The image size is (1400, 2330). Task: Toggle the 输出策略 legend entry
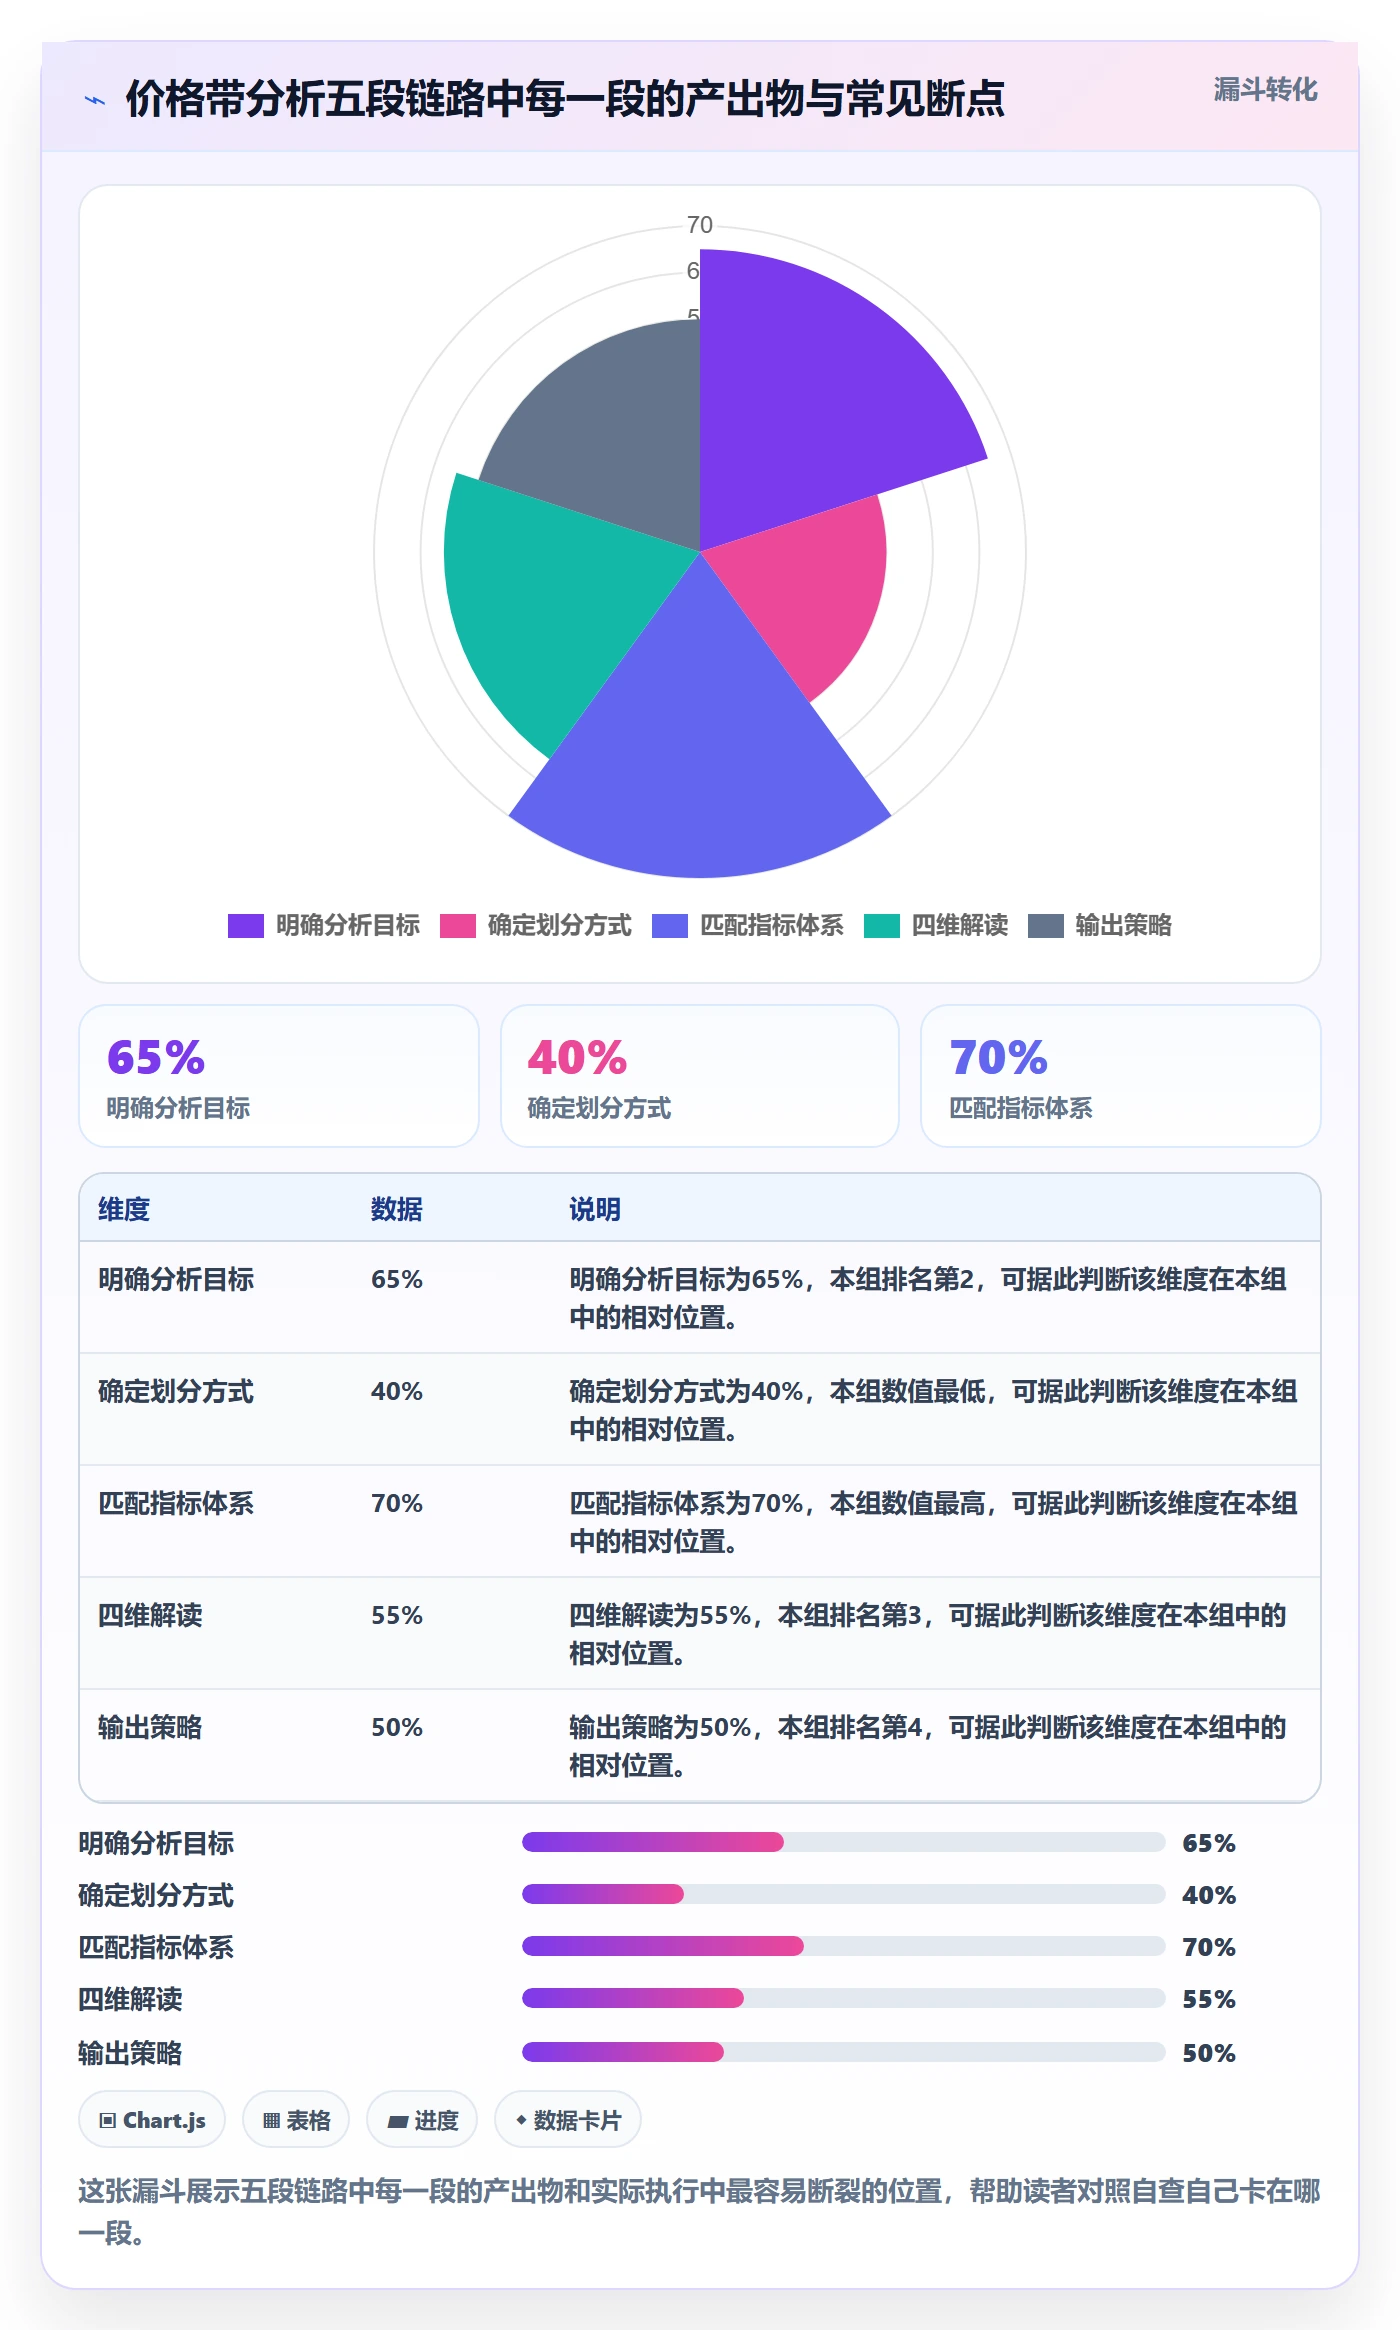1100,925
